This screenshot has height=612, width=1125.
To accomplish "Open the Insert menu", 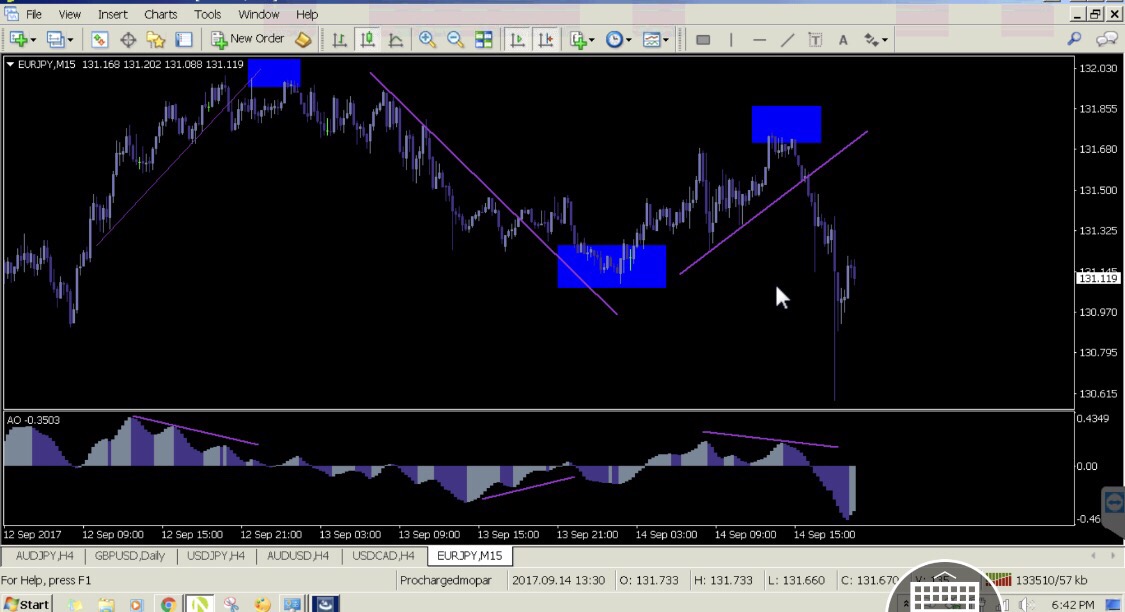I will pos(113,14).
